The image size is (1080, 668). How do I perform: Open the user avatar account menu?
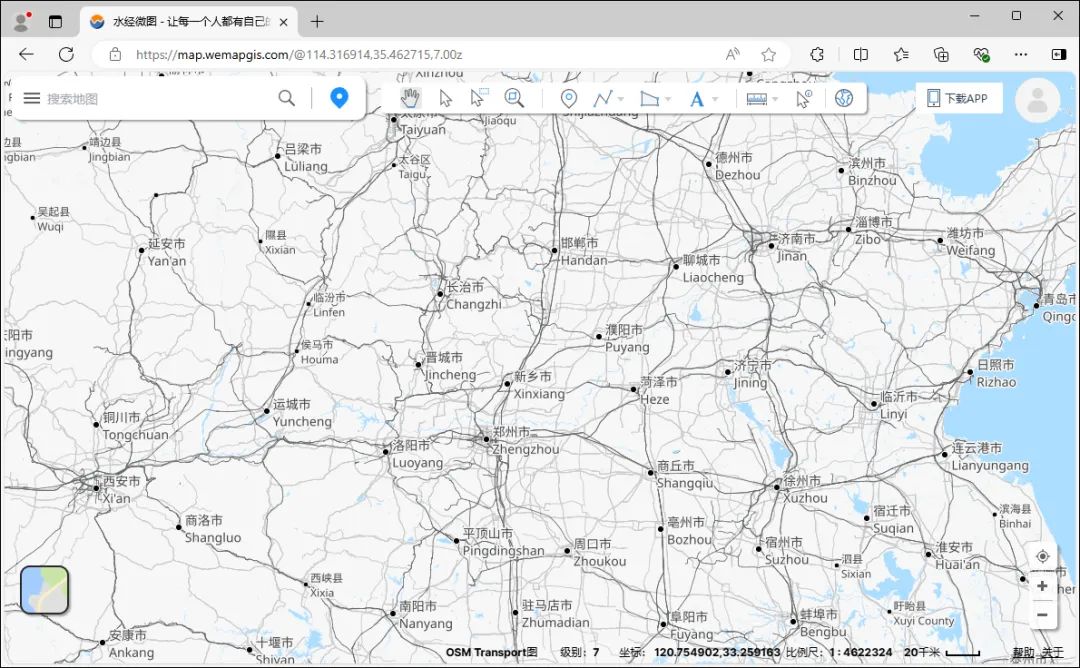(1037, 101)
